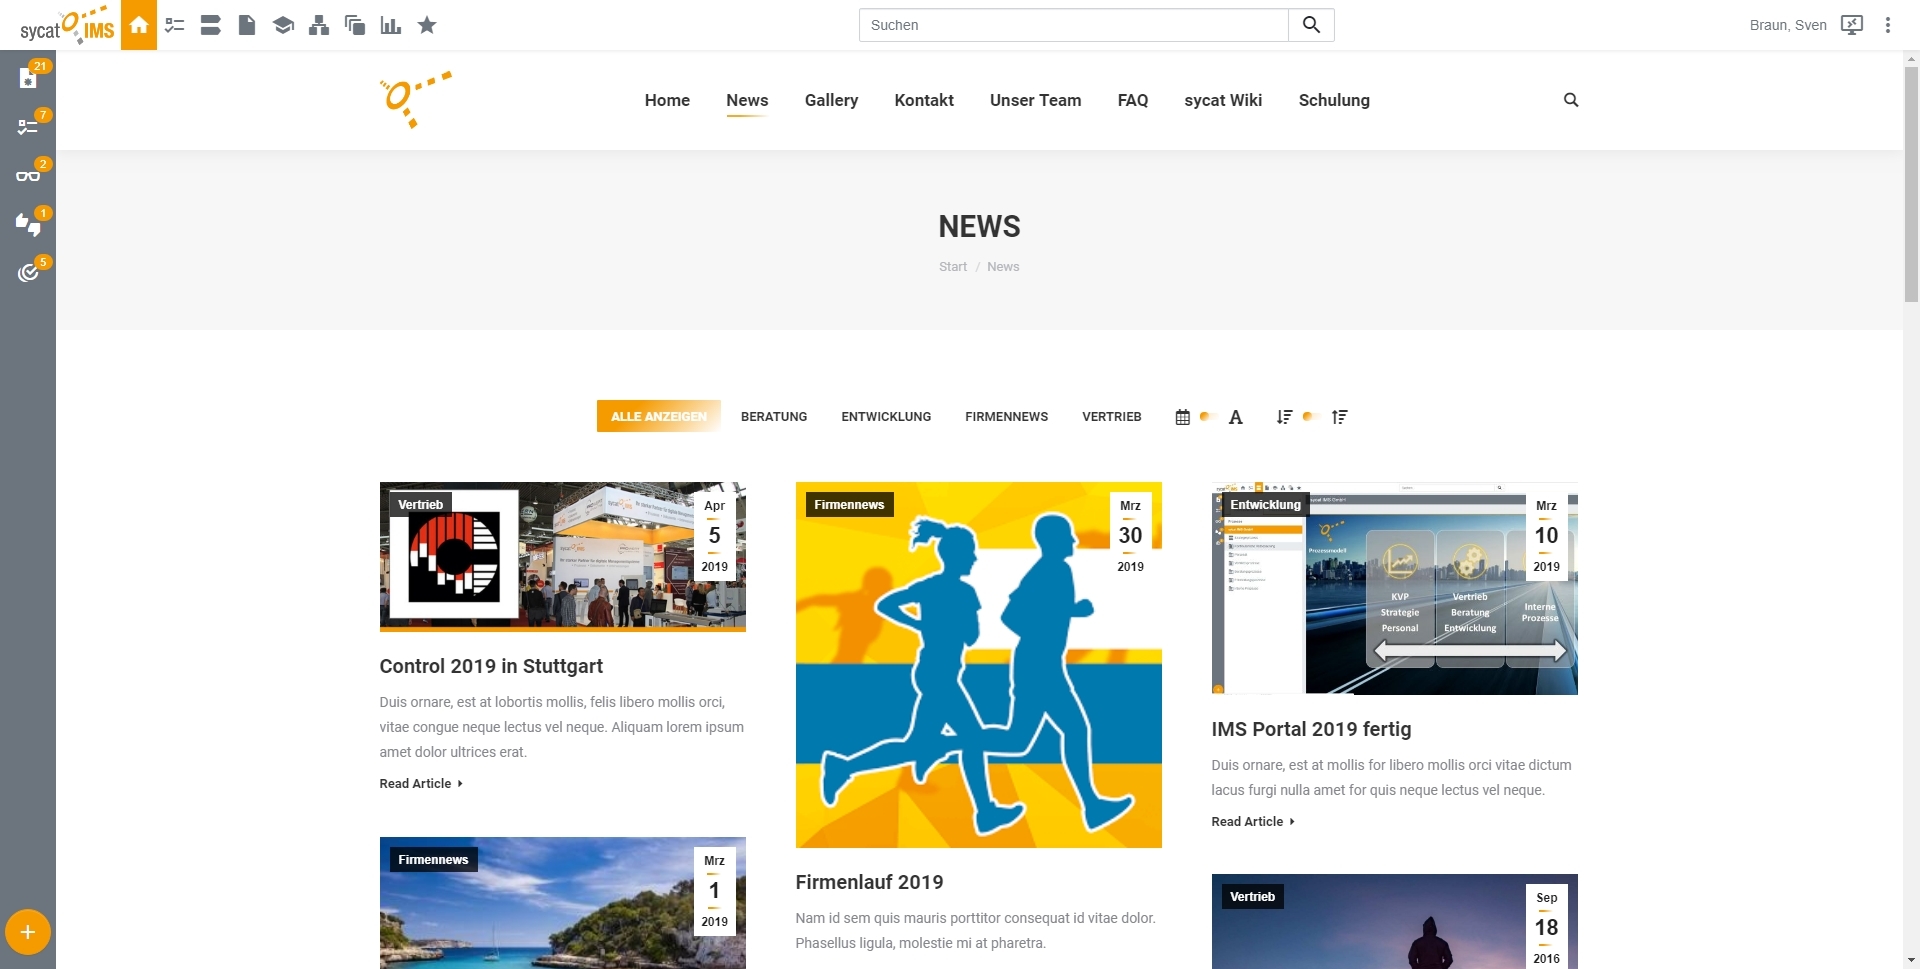Open the document icon in the top toolbar
The width and height of the screenshot is (1920, 969).
tap(247, 25)
